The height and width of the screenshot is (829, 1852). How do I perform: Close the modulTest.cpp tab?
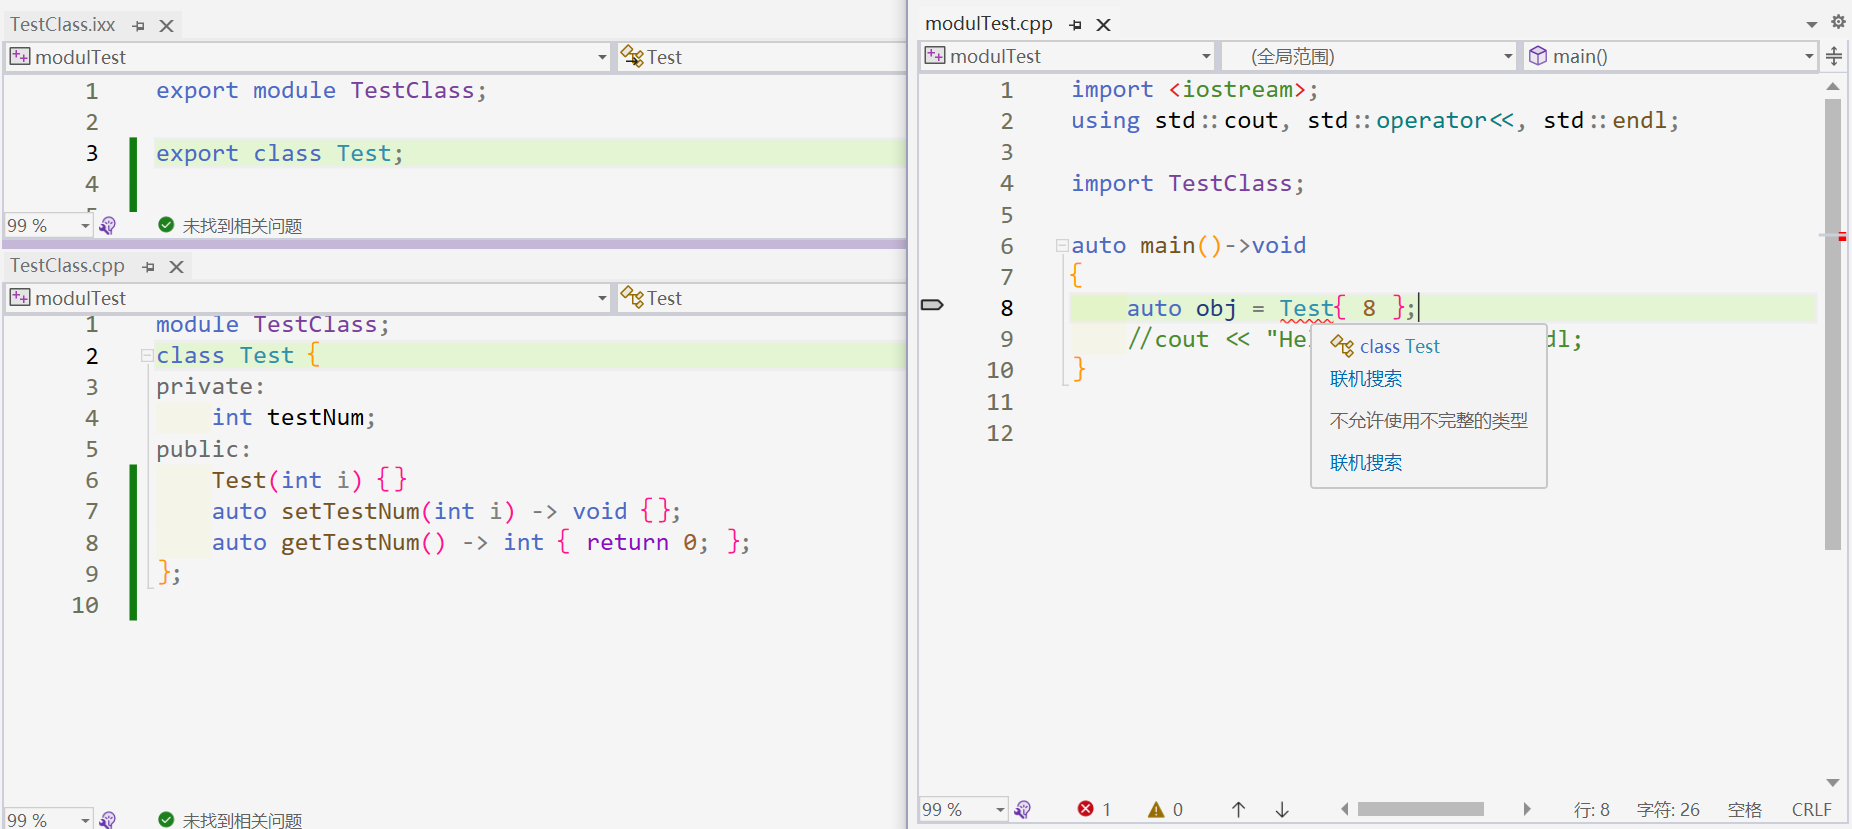pyautogui.click(x=1104, y=25)
